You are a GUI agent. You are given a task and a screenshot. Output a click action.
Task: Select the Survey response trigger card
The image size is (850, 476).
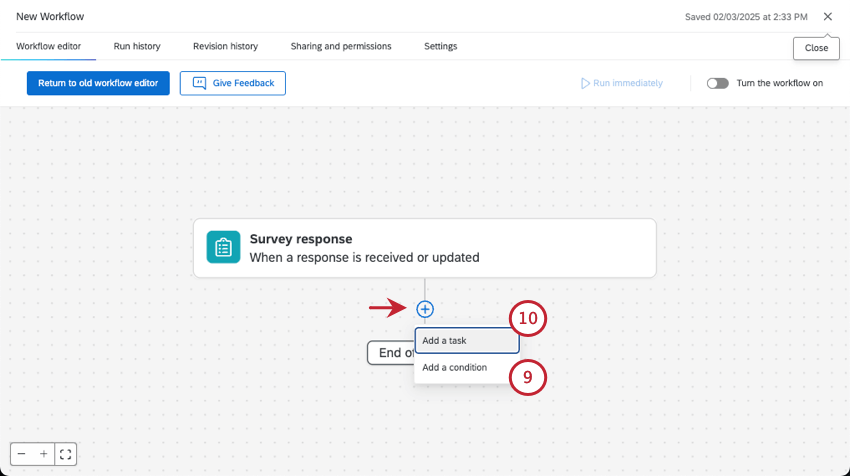(x=425, y=248)
